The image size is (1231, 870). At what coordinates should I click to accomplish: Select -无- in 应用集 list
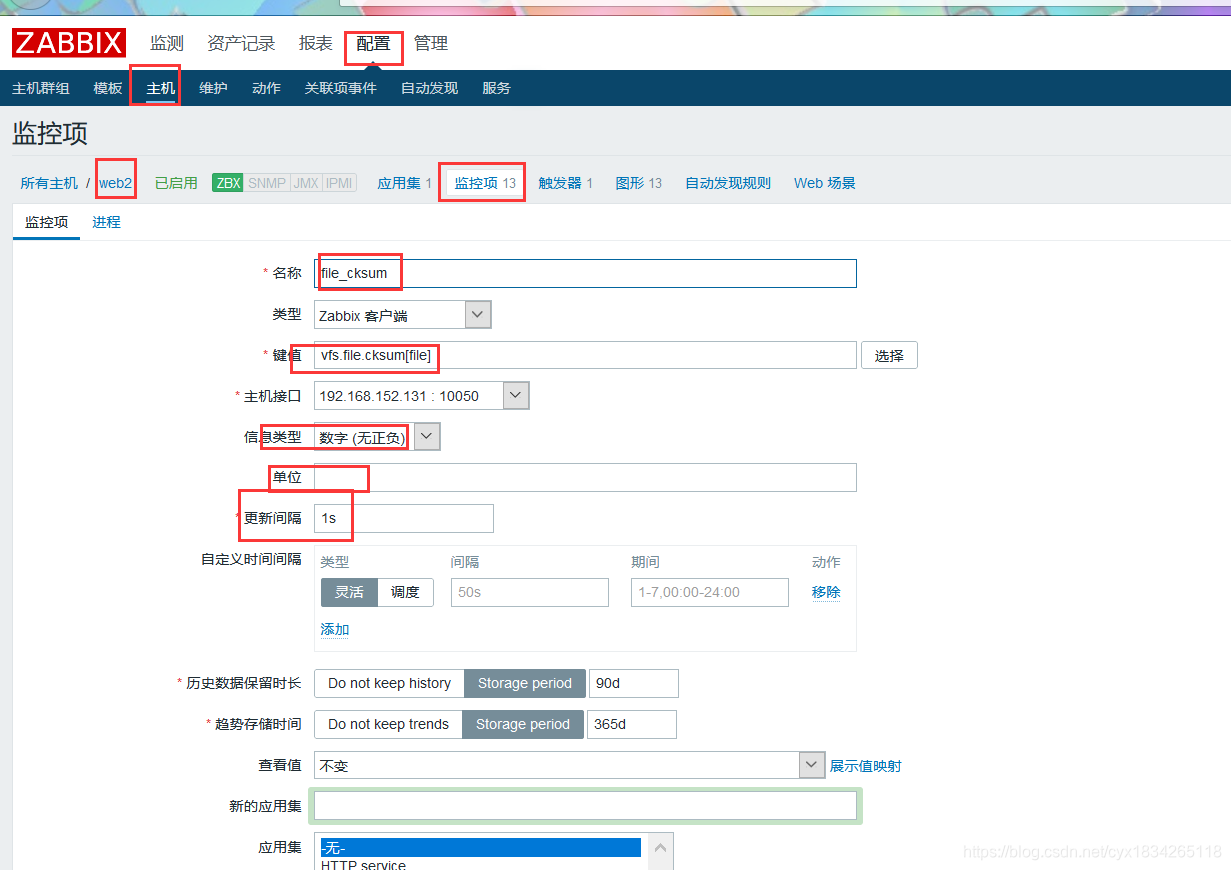480,848
